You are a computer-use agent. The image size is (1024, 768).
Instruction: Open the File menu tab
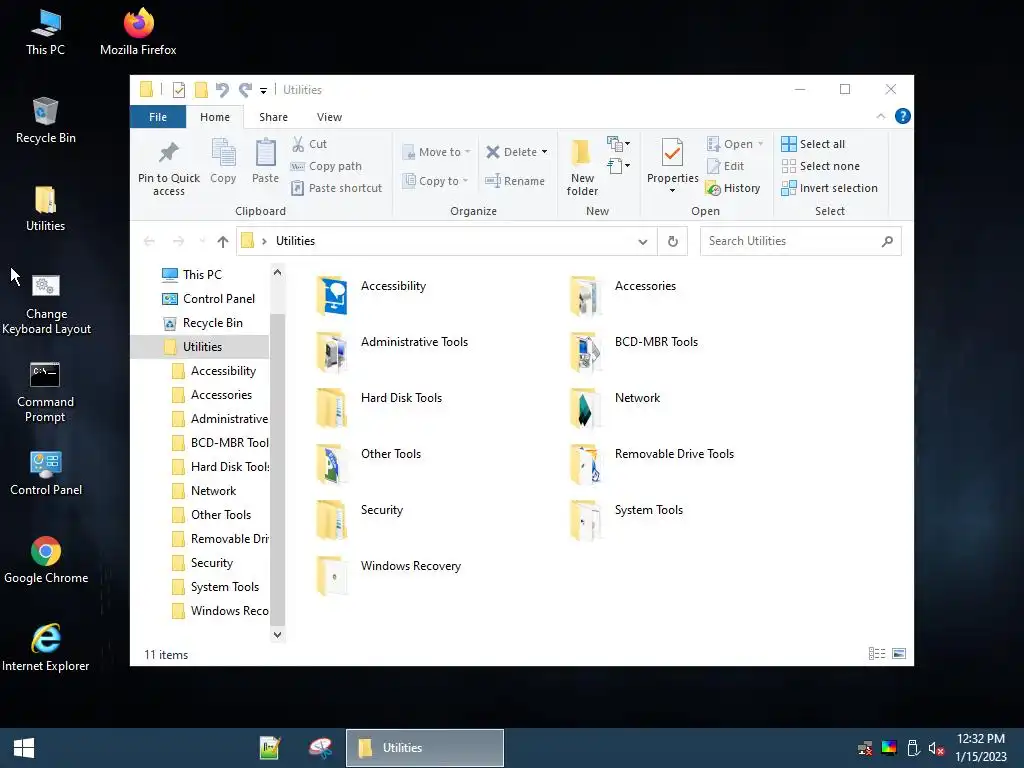point(158,117)
